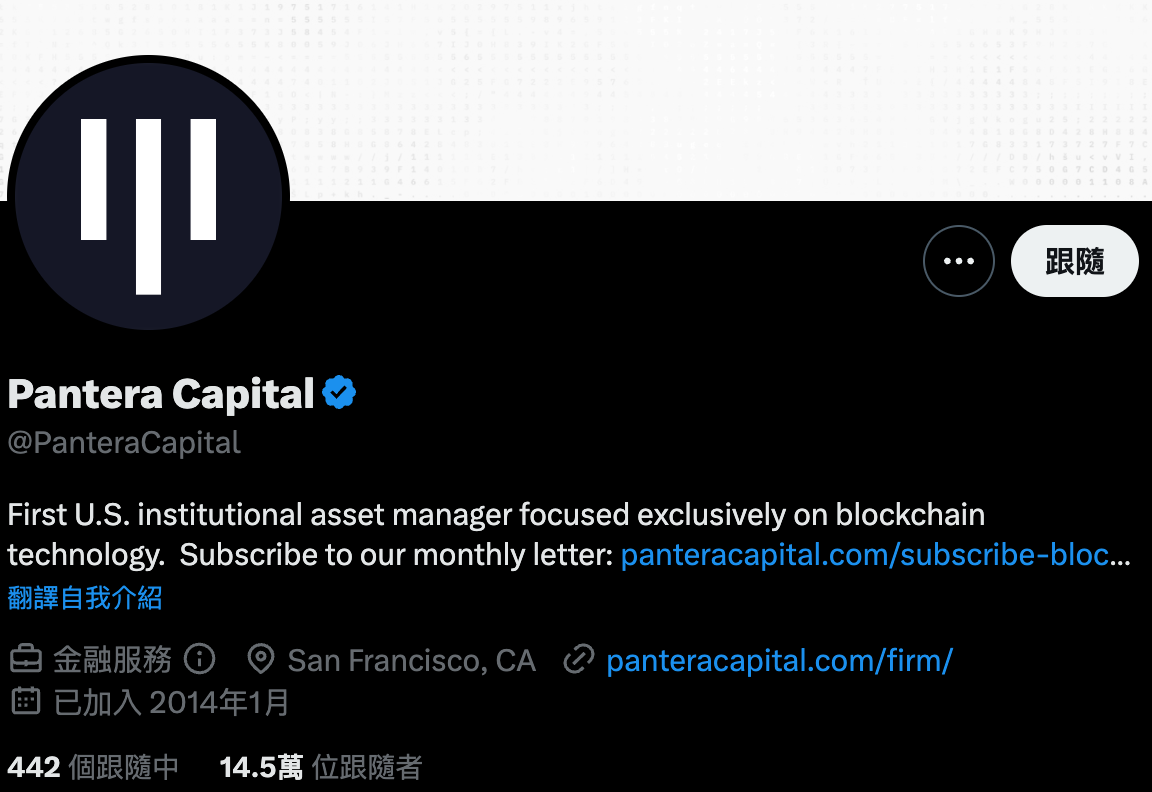Click the calendar joined-date icon
This screenshot has width=1152, height=792.
[25, 702]
